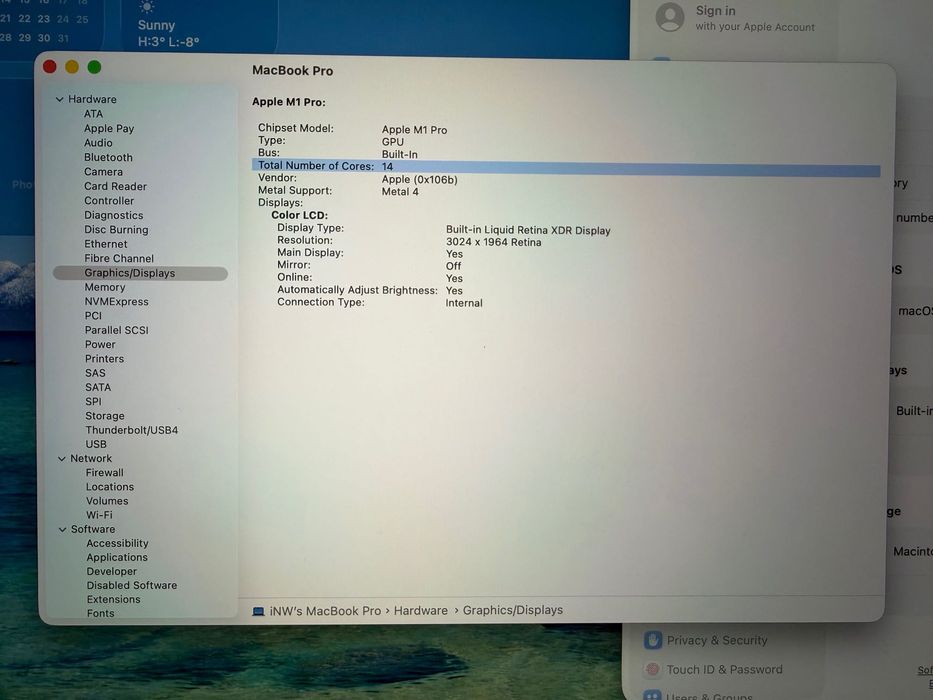Click the Vendor value Apple (0x106b)

point(419,180)
